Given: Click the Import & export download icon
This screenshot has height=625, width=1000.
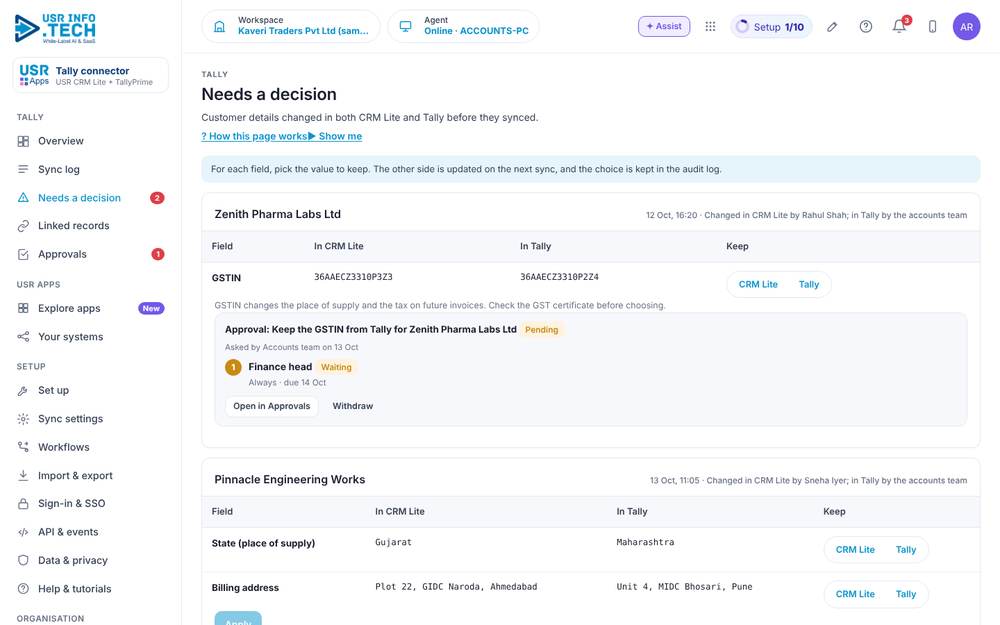Looking at the screenshot, I should coord(23,476).
